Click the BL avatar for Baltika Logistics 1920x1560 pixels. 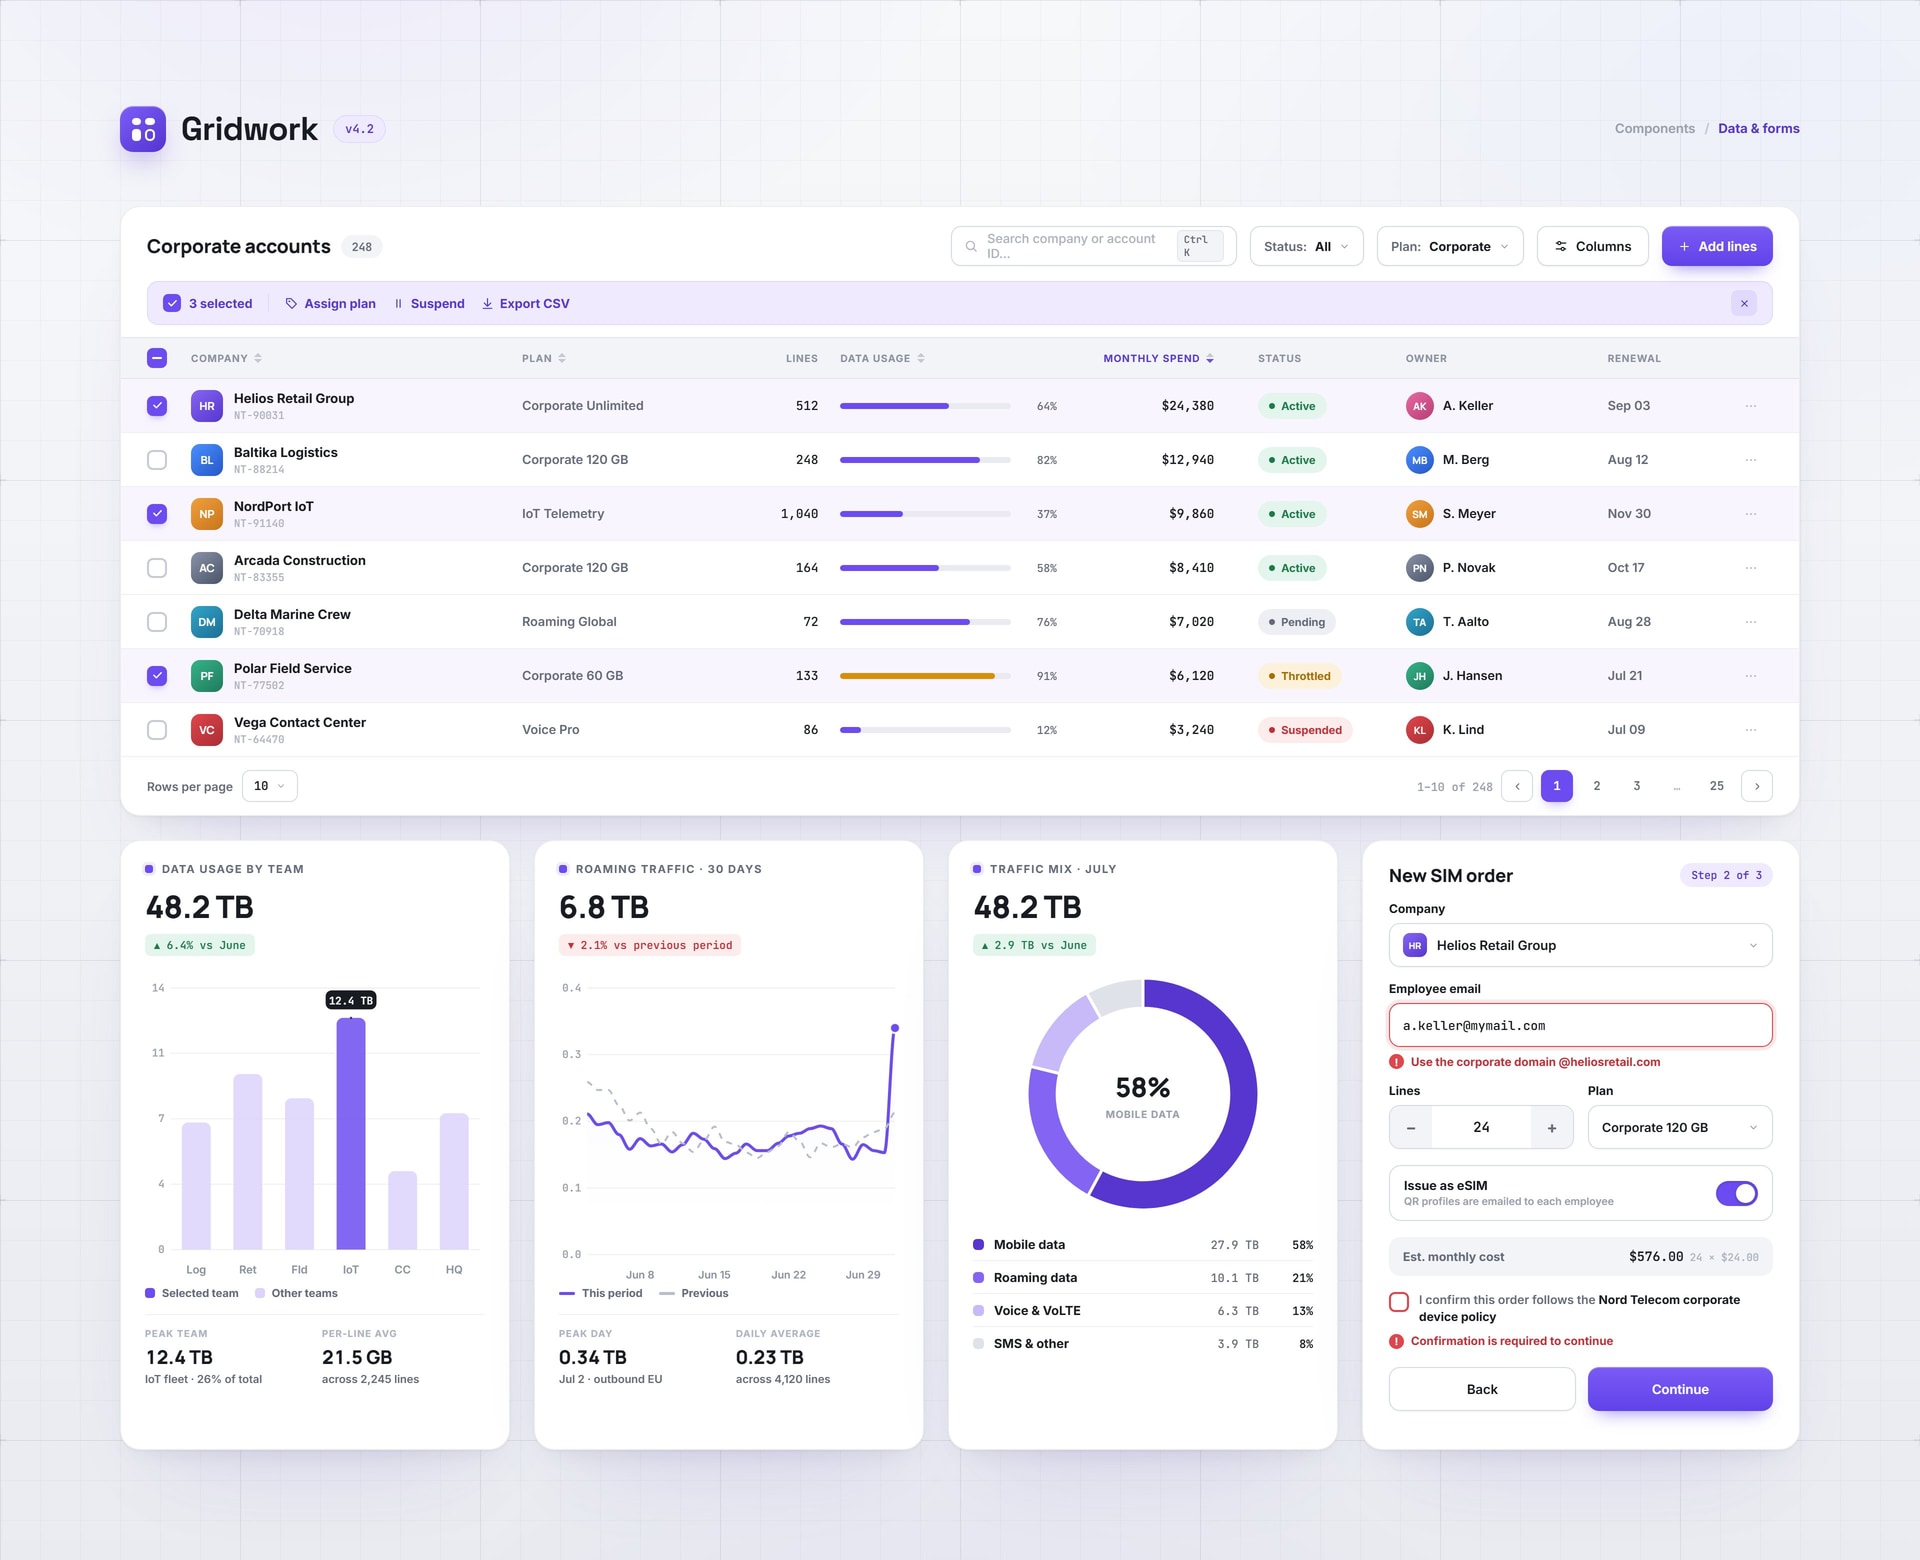click(207, 460)
